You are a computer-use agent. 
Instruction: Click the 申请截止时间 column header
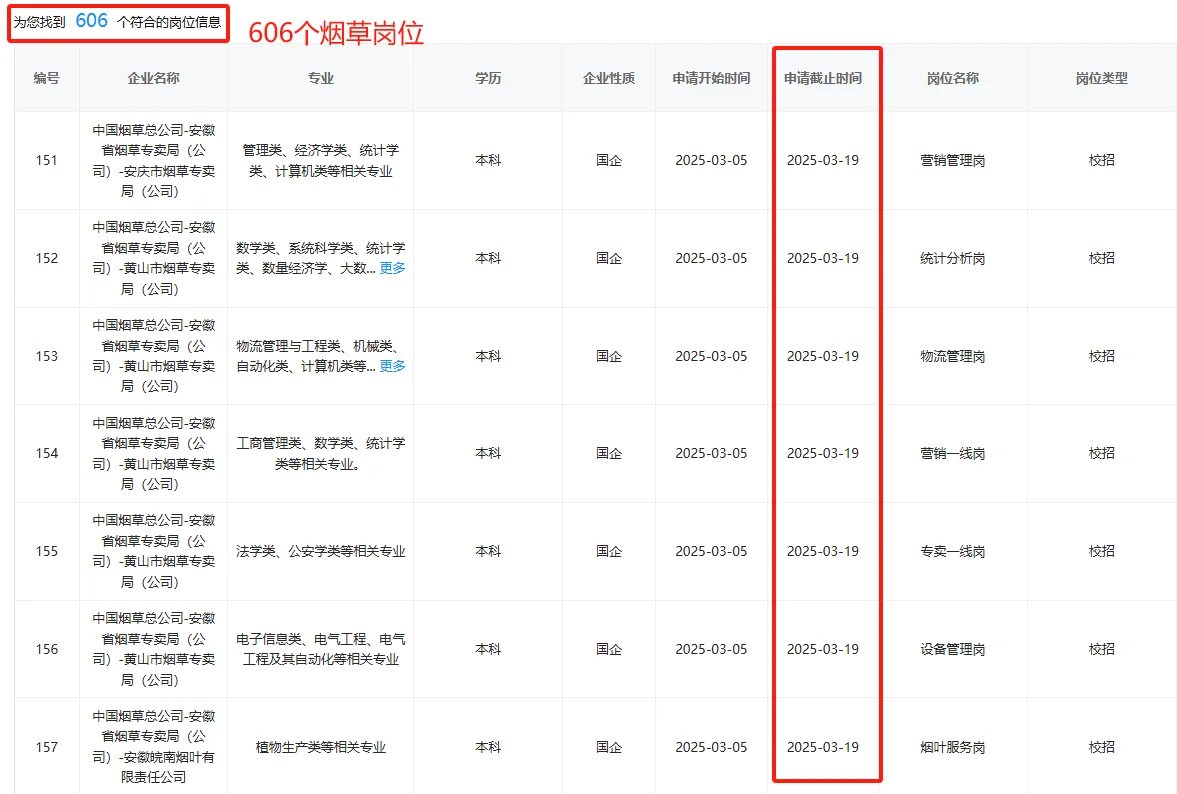pyautogui.click(x=823, y=78)
